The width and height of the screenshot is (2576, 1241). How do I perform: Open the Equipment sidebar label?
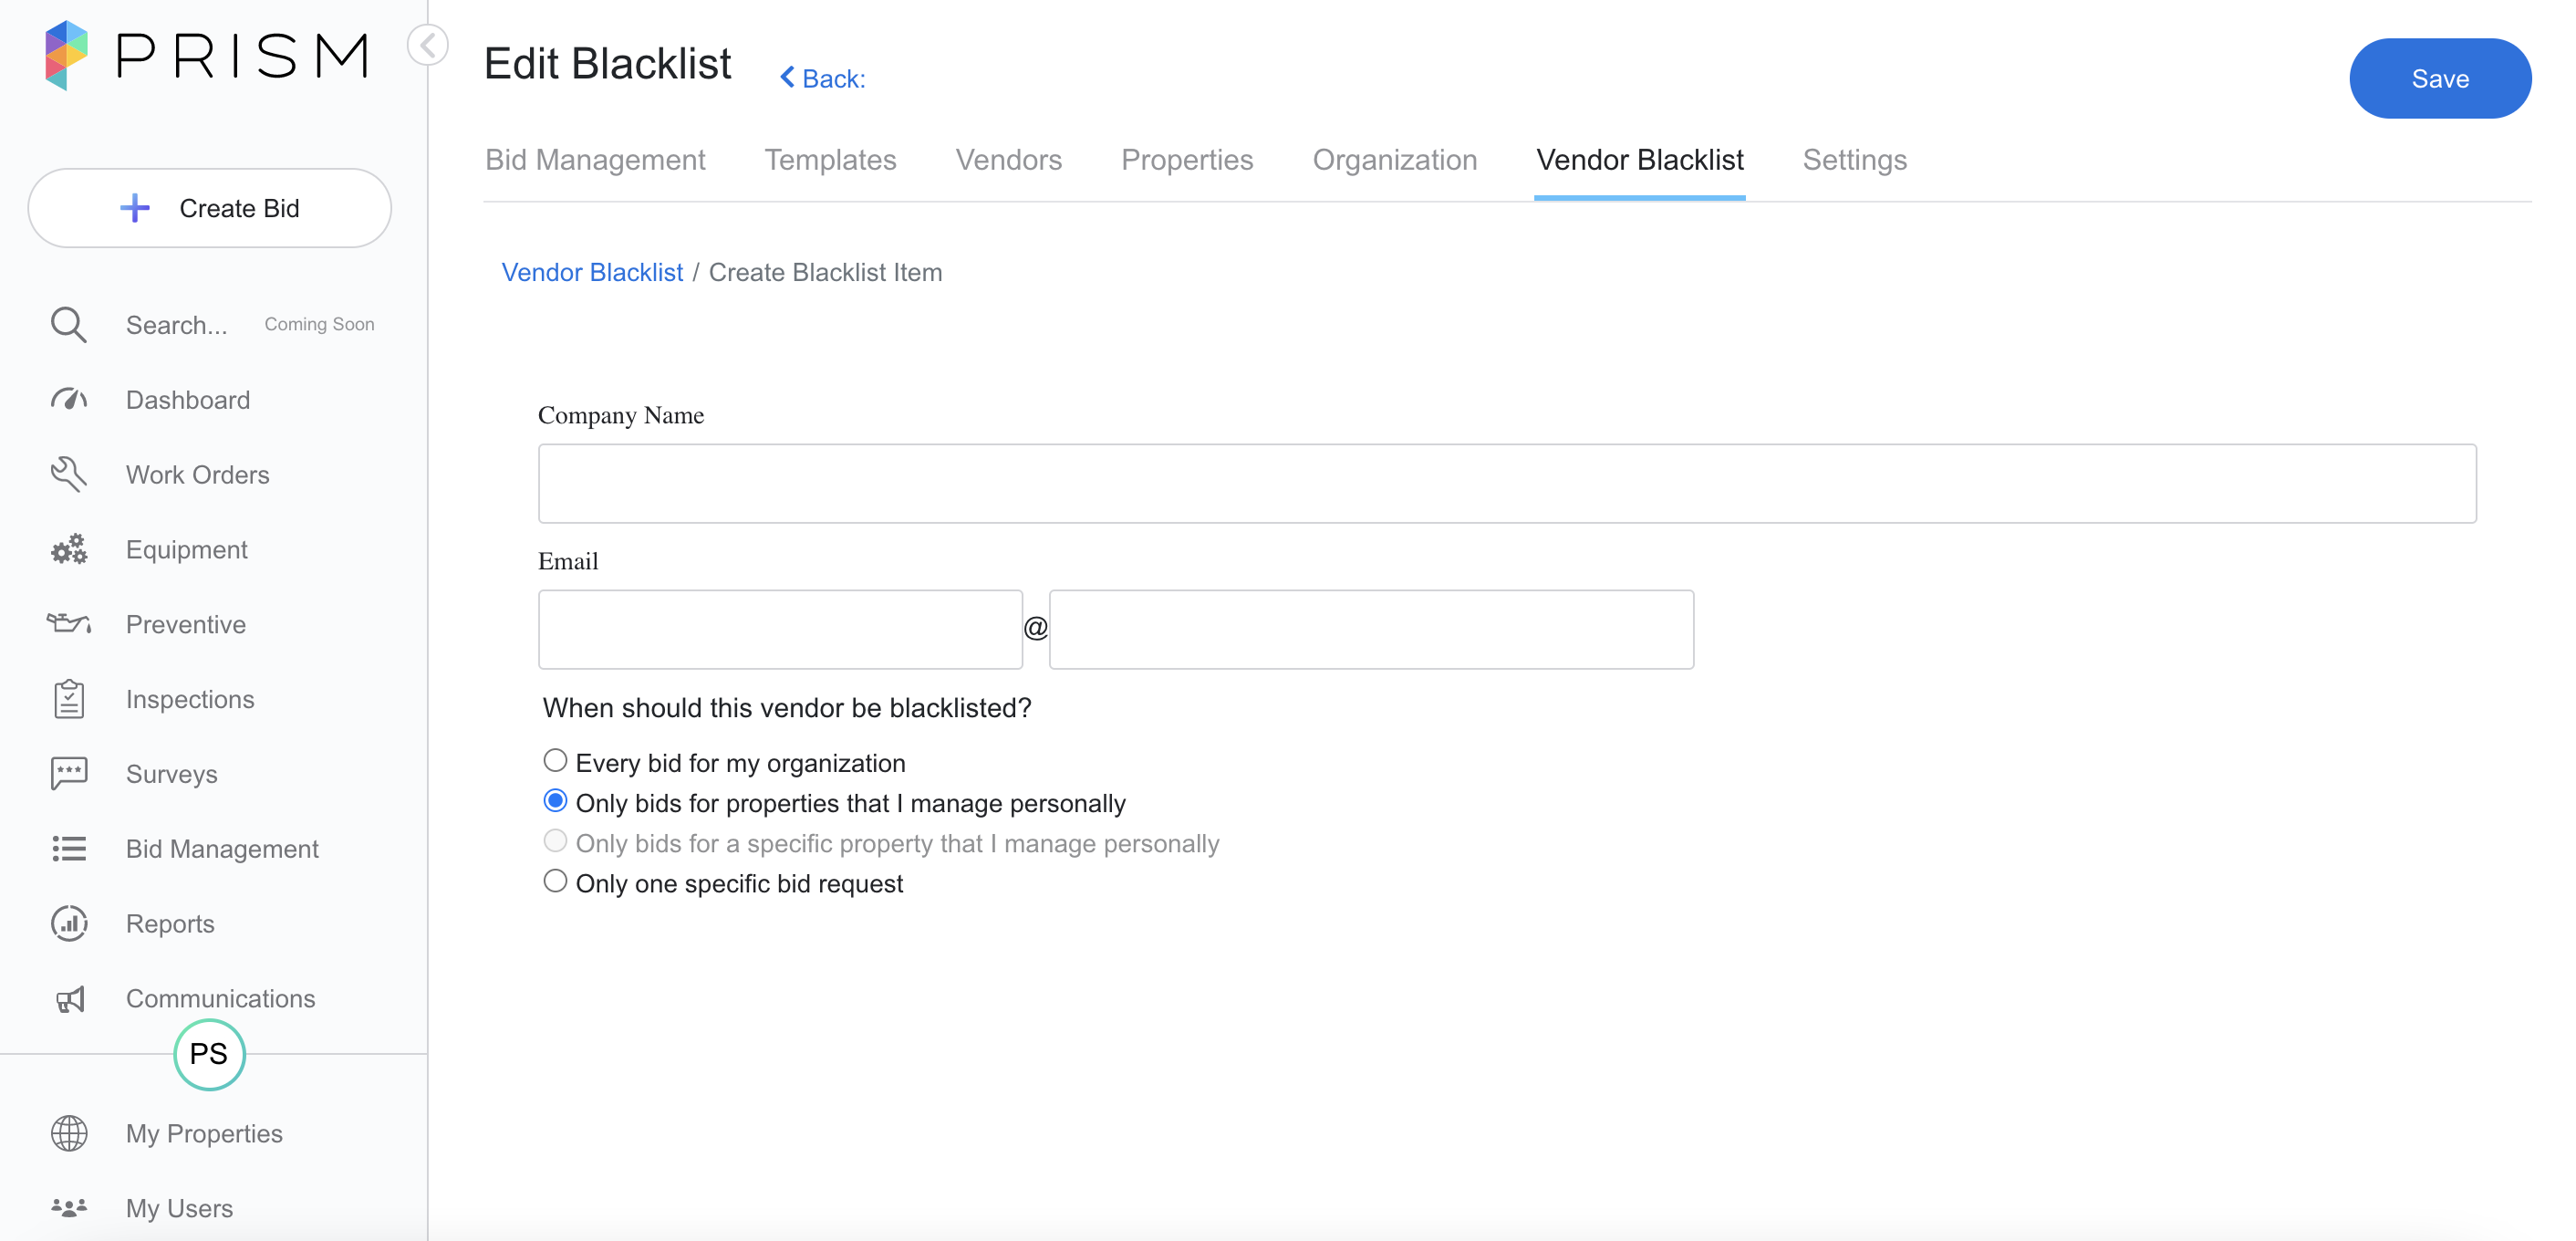[x=187, y=550]
